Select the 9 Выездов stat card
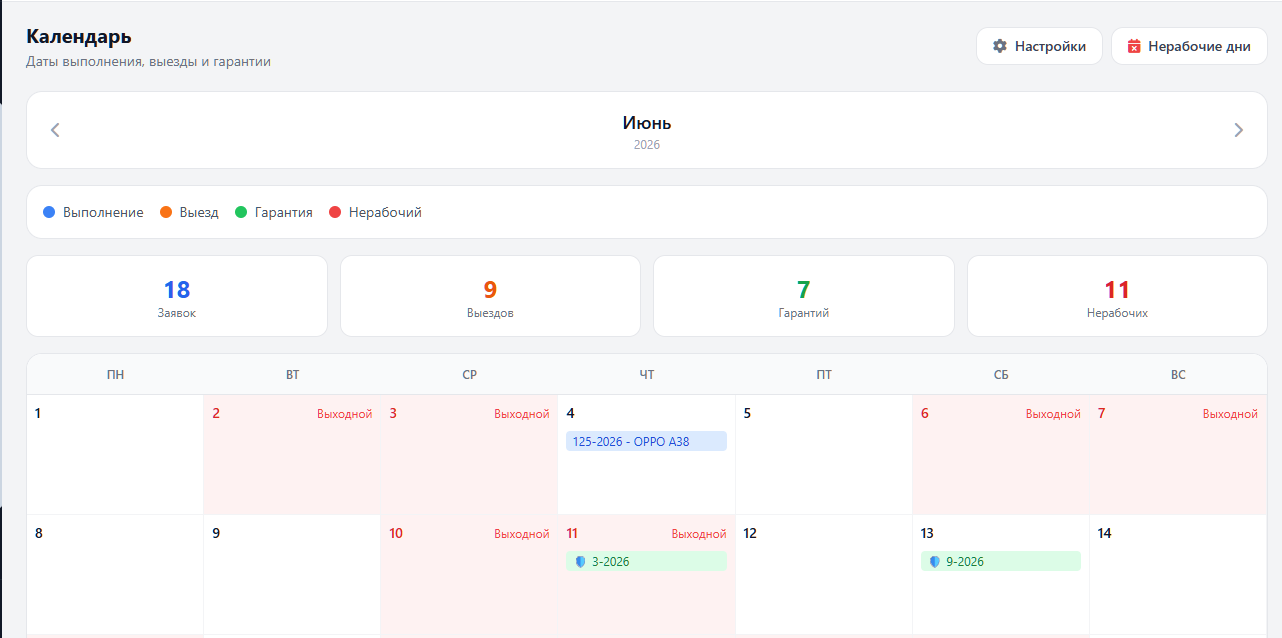Viewport: 1282px width, 638px height. (490, 296)
